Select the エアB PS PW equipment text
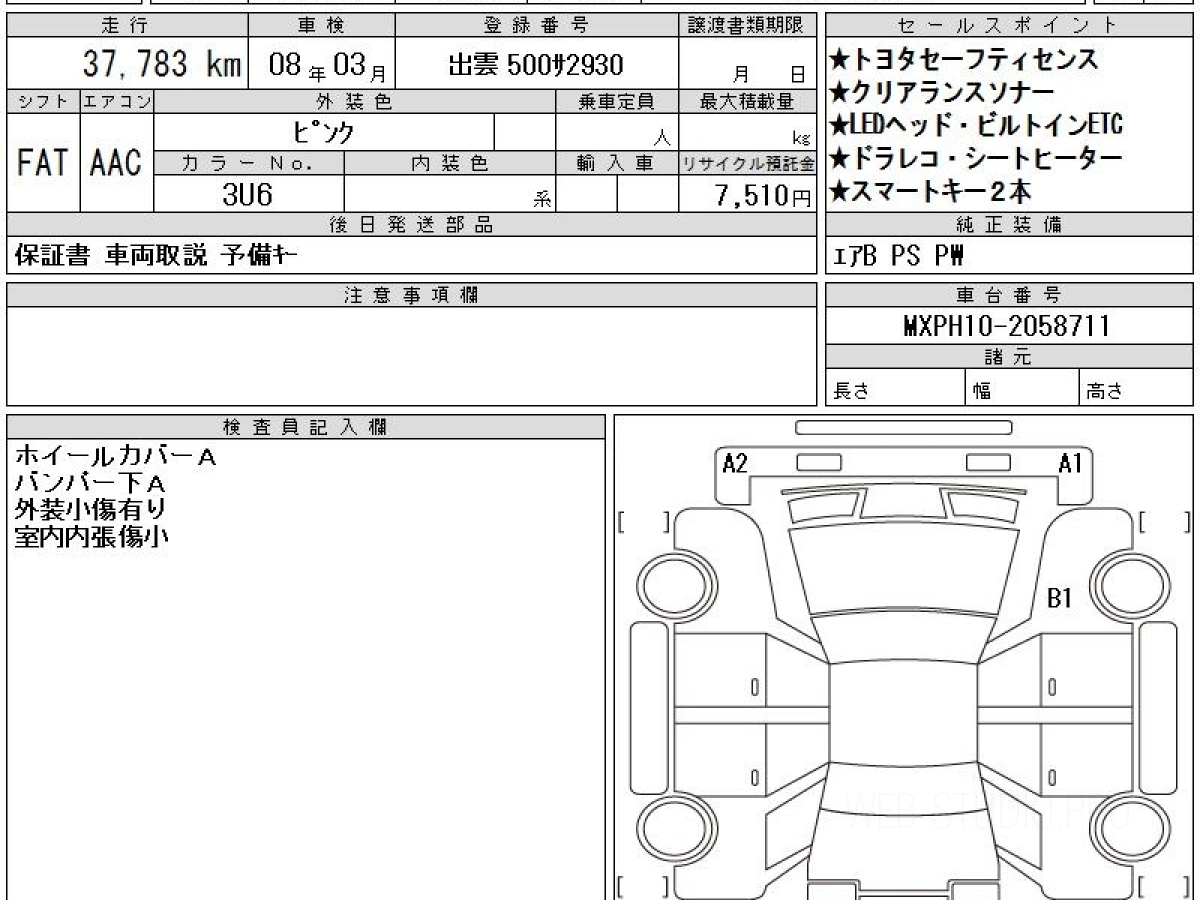 [899, 256]
